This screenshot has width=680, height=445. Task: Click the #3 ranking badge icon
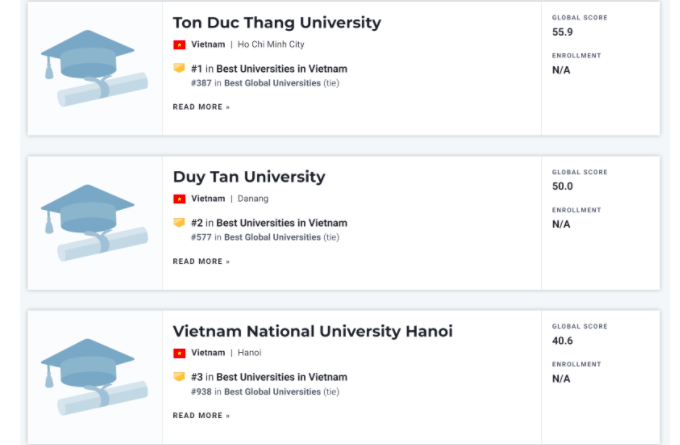[x=179, y=377]
